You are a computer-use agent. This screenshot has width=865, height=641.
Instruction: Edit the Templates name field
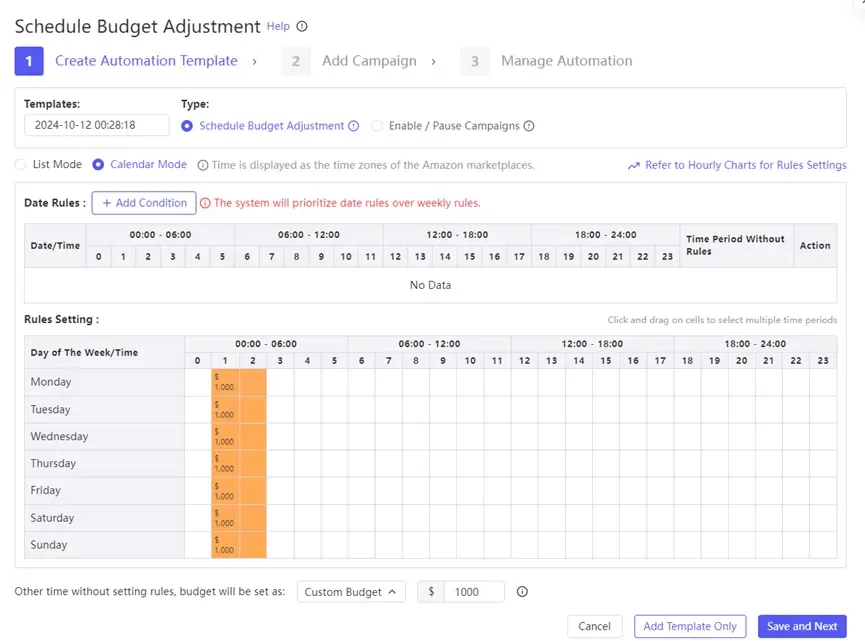pyautogui.click(x=97, y=125)
